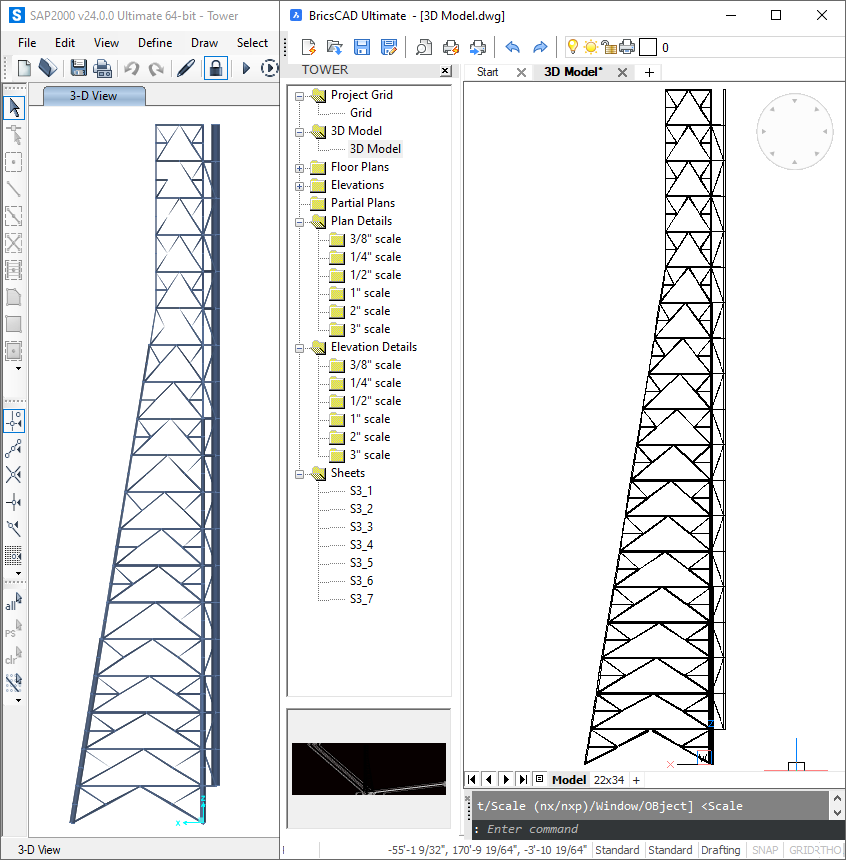Collapse the Sheets tree node

pyautogui.click(x=299, y=474)
